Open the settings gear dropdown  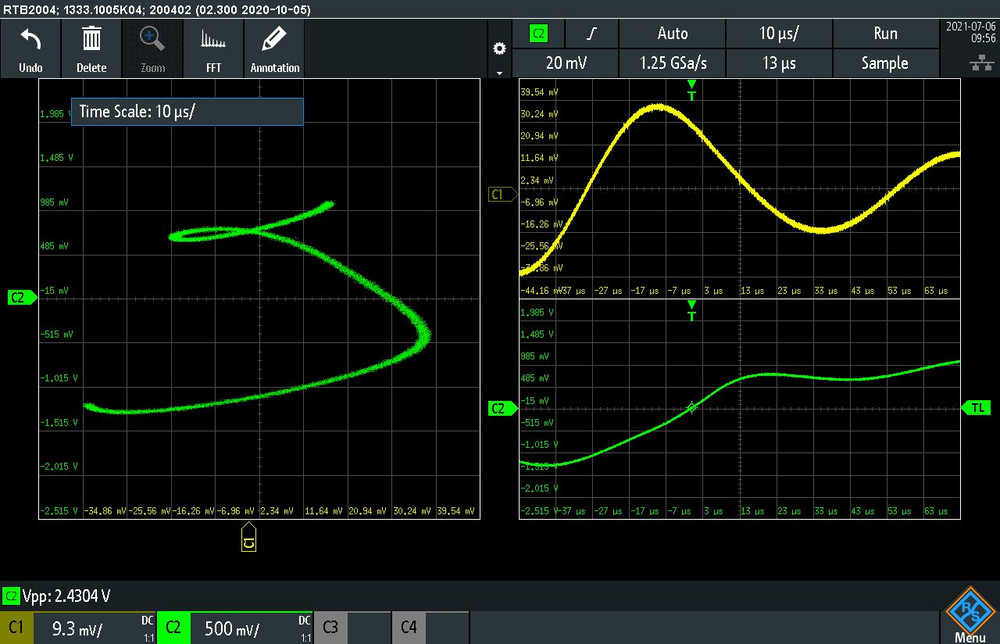pyautogui.click(x=499, y=49)
